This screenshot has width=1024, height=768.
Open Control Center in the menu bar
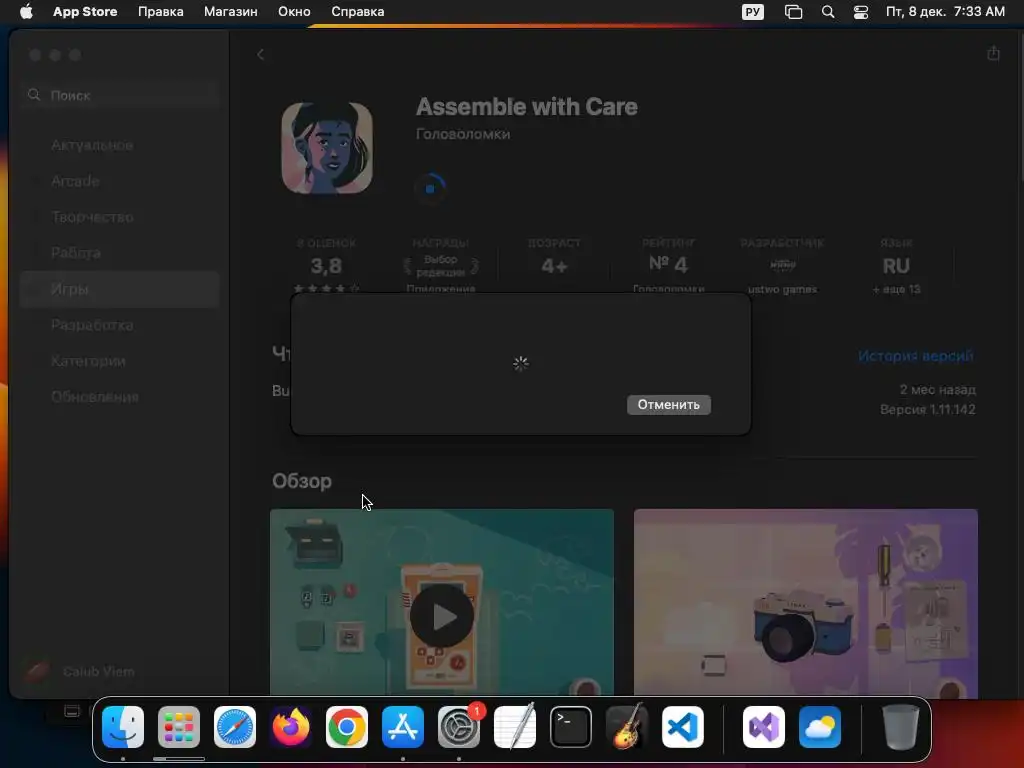pyautogui.click(x=861, y=12)
